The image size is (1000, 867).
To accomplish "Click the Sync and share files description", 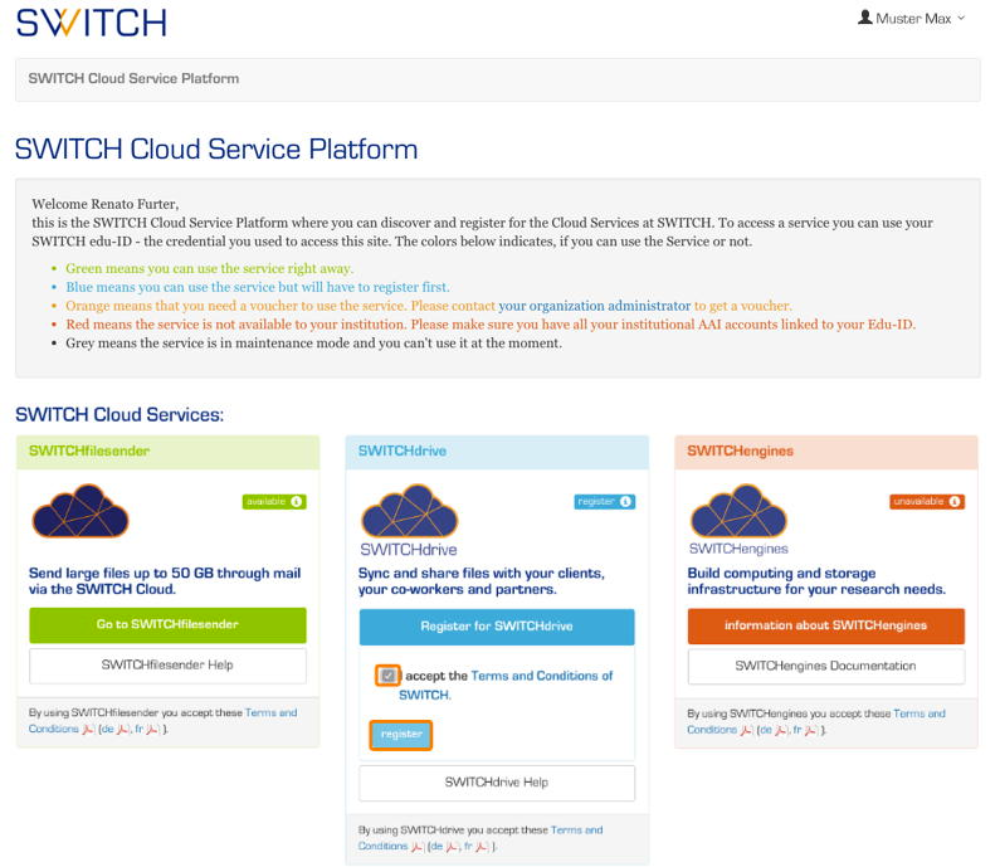I will click(x=482, y=581).
